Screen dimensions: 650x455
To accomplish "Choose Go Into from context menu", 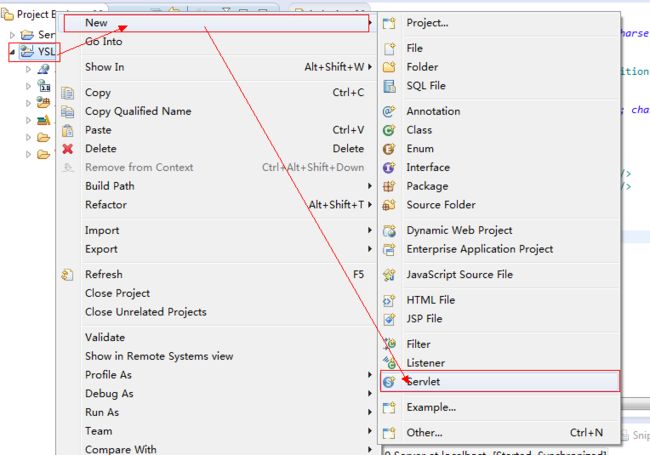I will 216,41.
